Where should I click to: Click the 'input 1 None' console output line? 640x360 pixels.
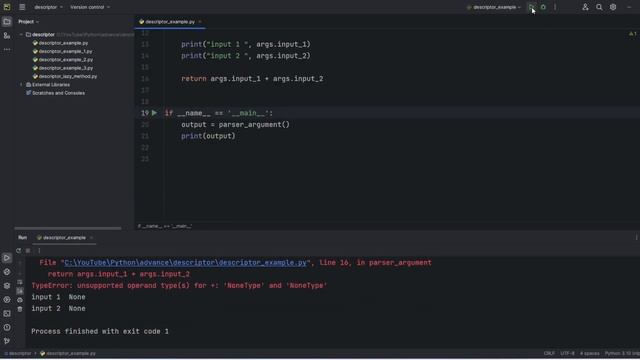(x=58, y=297)
